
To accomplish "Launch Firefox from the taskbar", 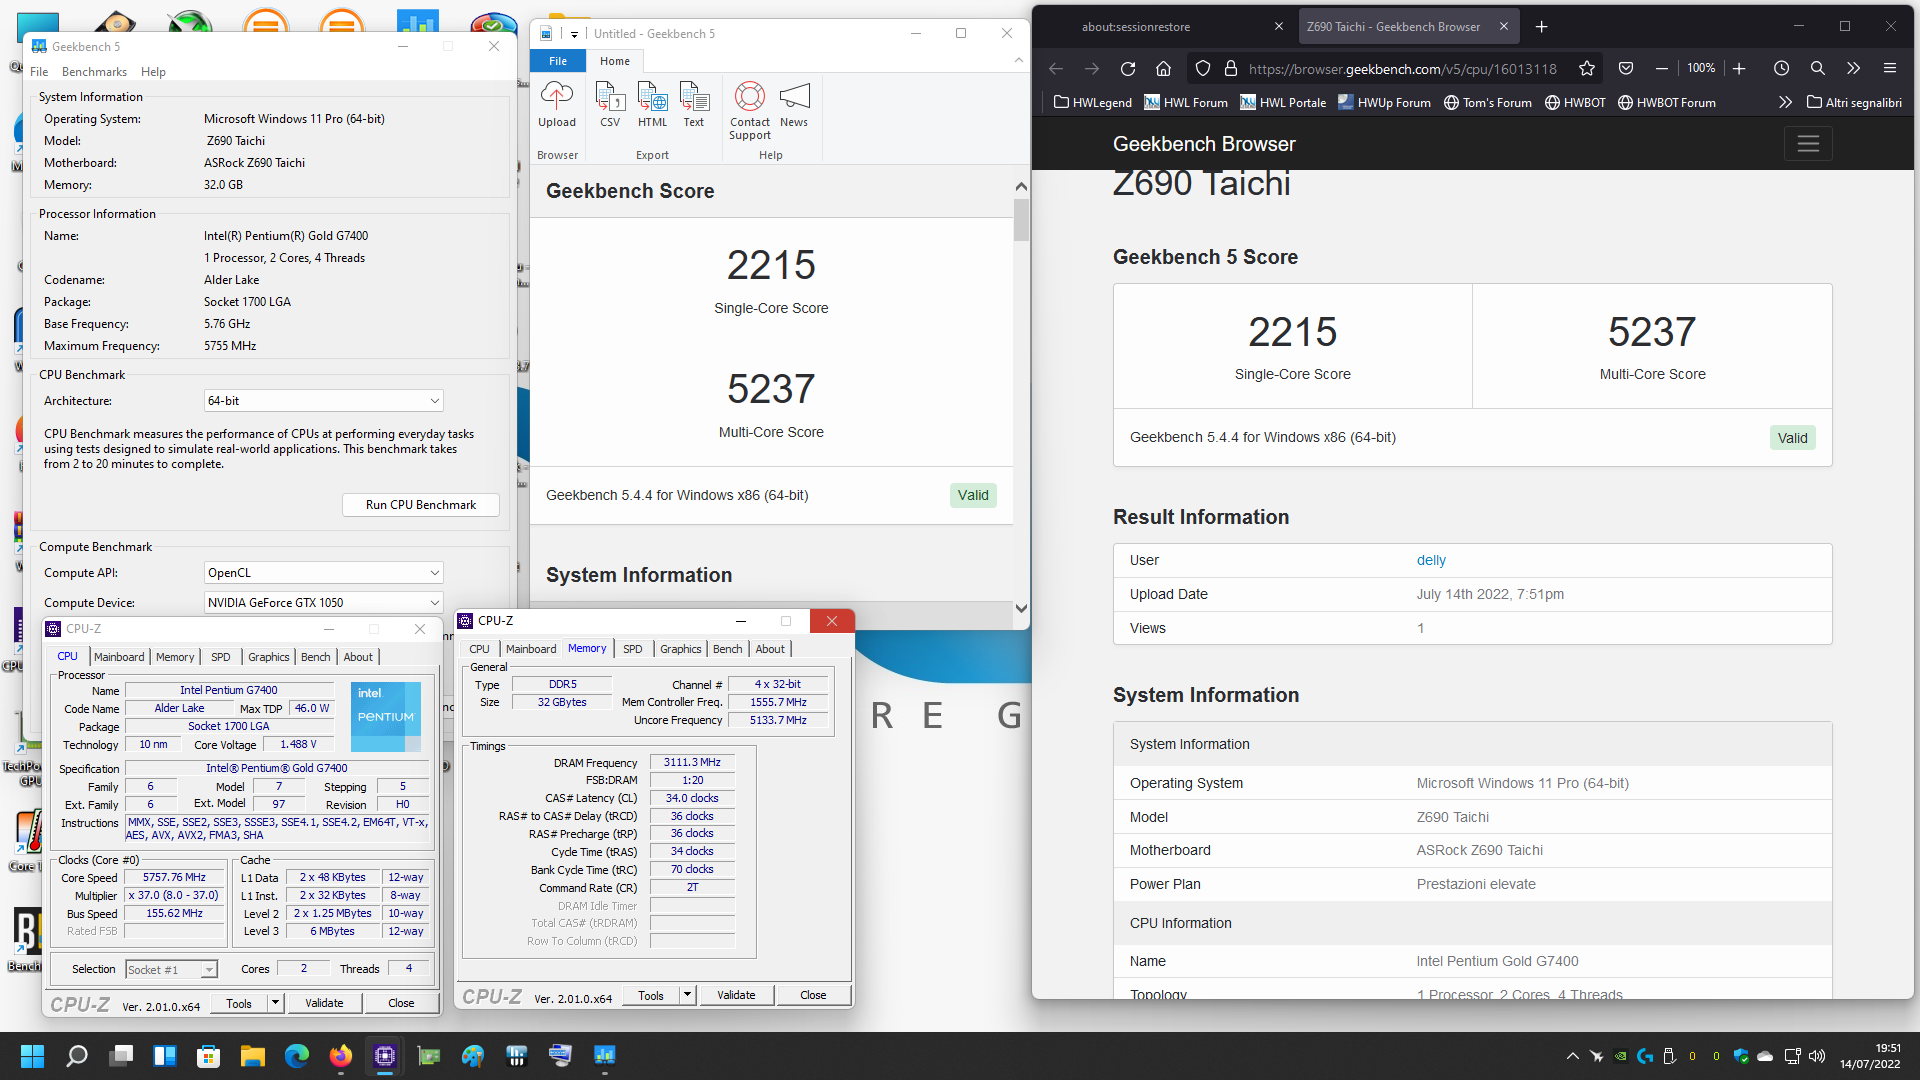I will [x=341, y=1056].
